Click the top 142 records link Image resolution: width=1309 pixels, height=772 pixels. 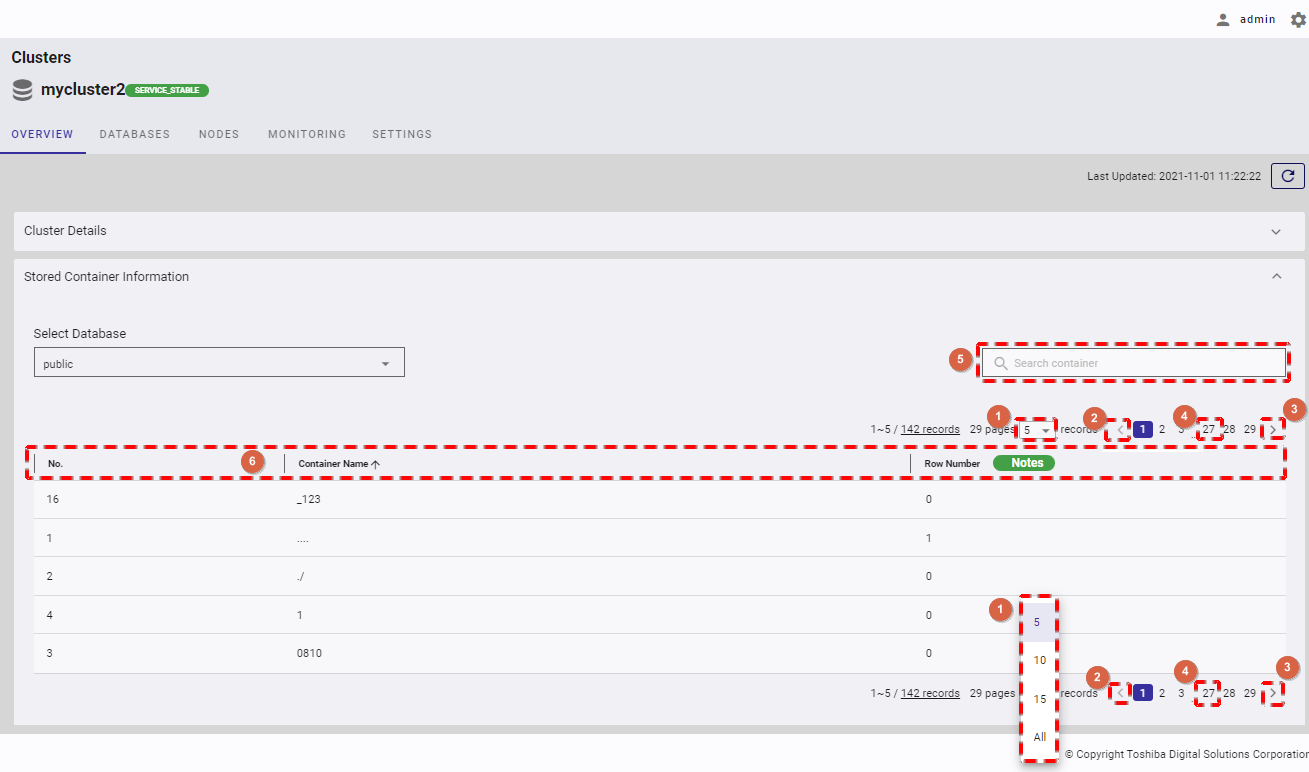pyautogui.click(x=930, y=429)
